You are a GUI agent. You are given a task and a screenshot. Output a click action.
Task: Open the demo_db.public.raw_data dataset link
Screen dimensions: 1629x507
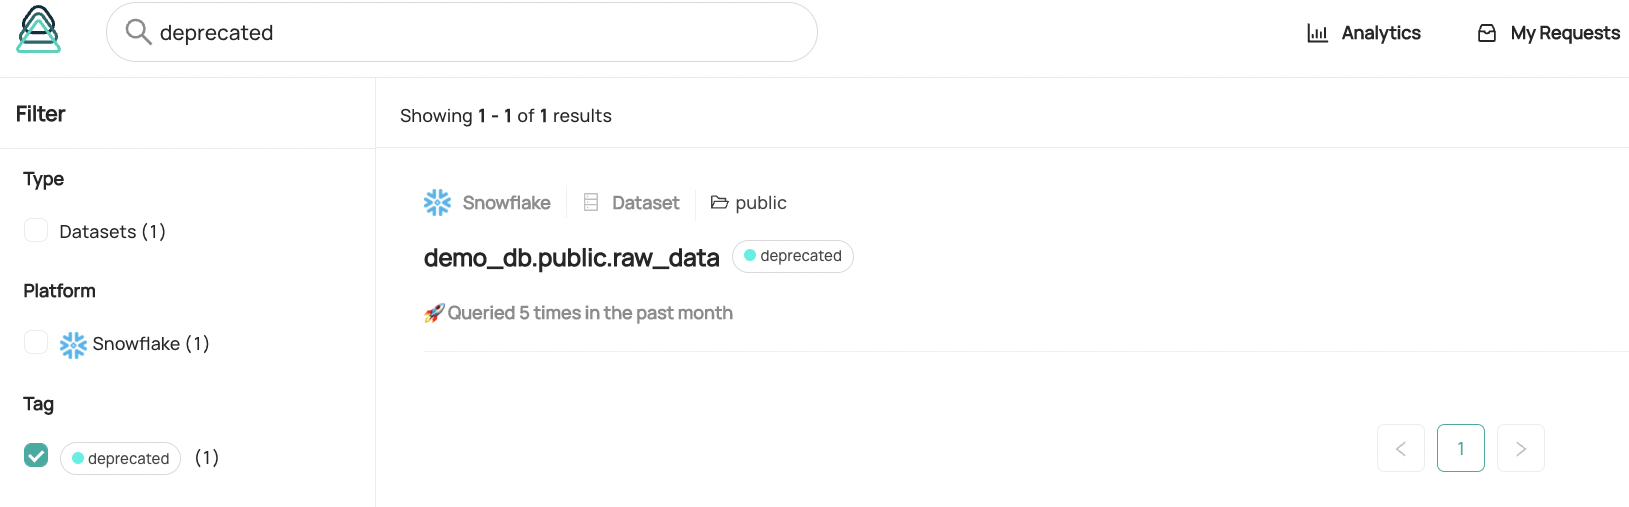(571, 258)
